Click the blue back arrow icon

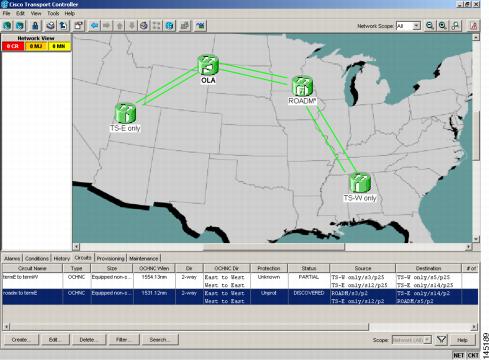coord(94,26)
